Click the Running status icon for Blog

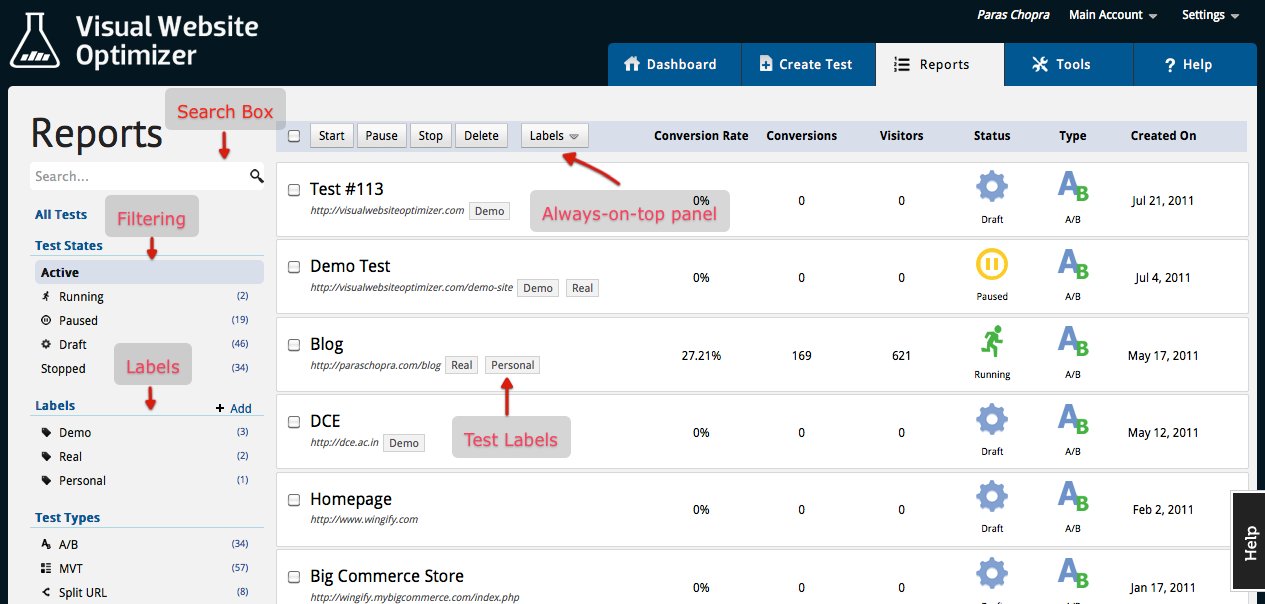click(x=991, y=342)
